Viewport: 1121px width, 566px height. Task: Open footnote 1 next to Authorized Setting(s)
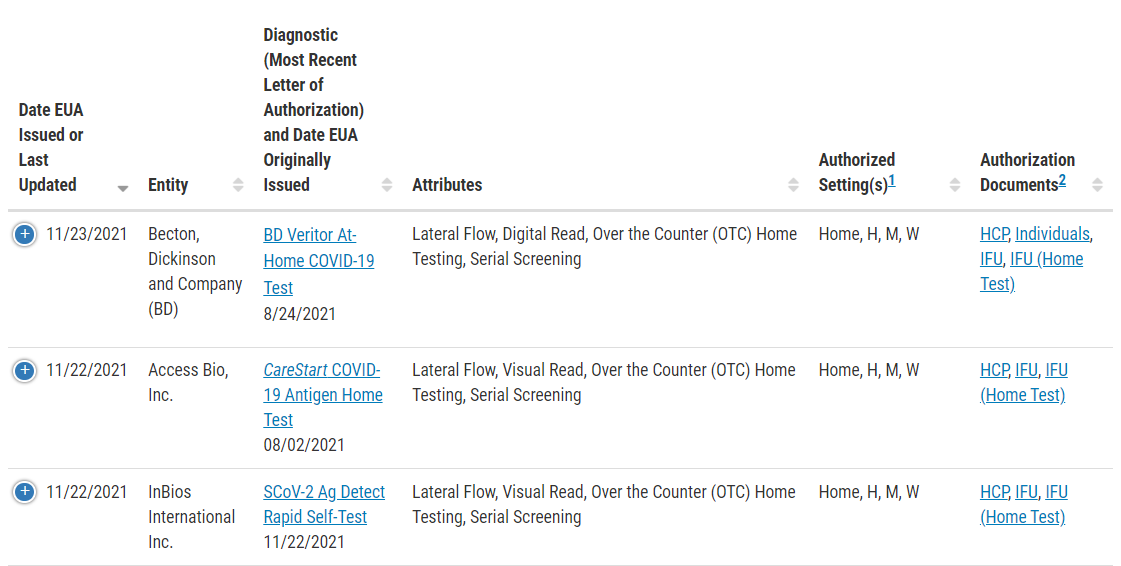click(x=892, y=181)
